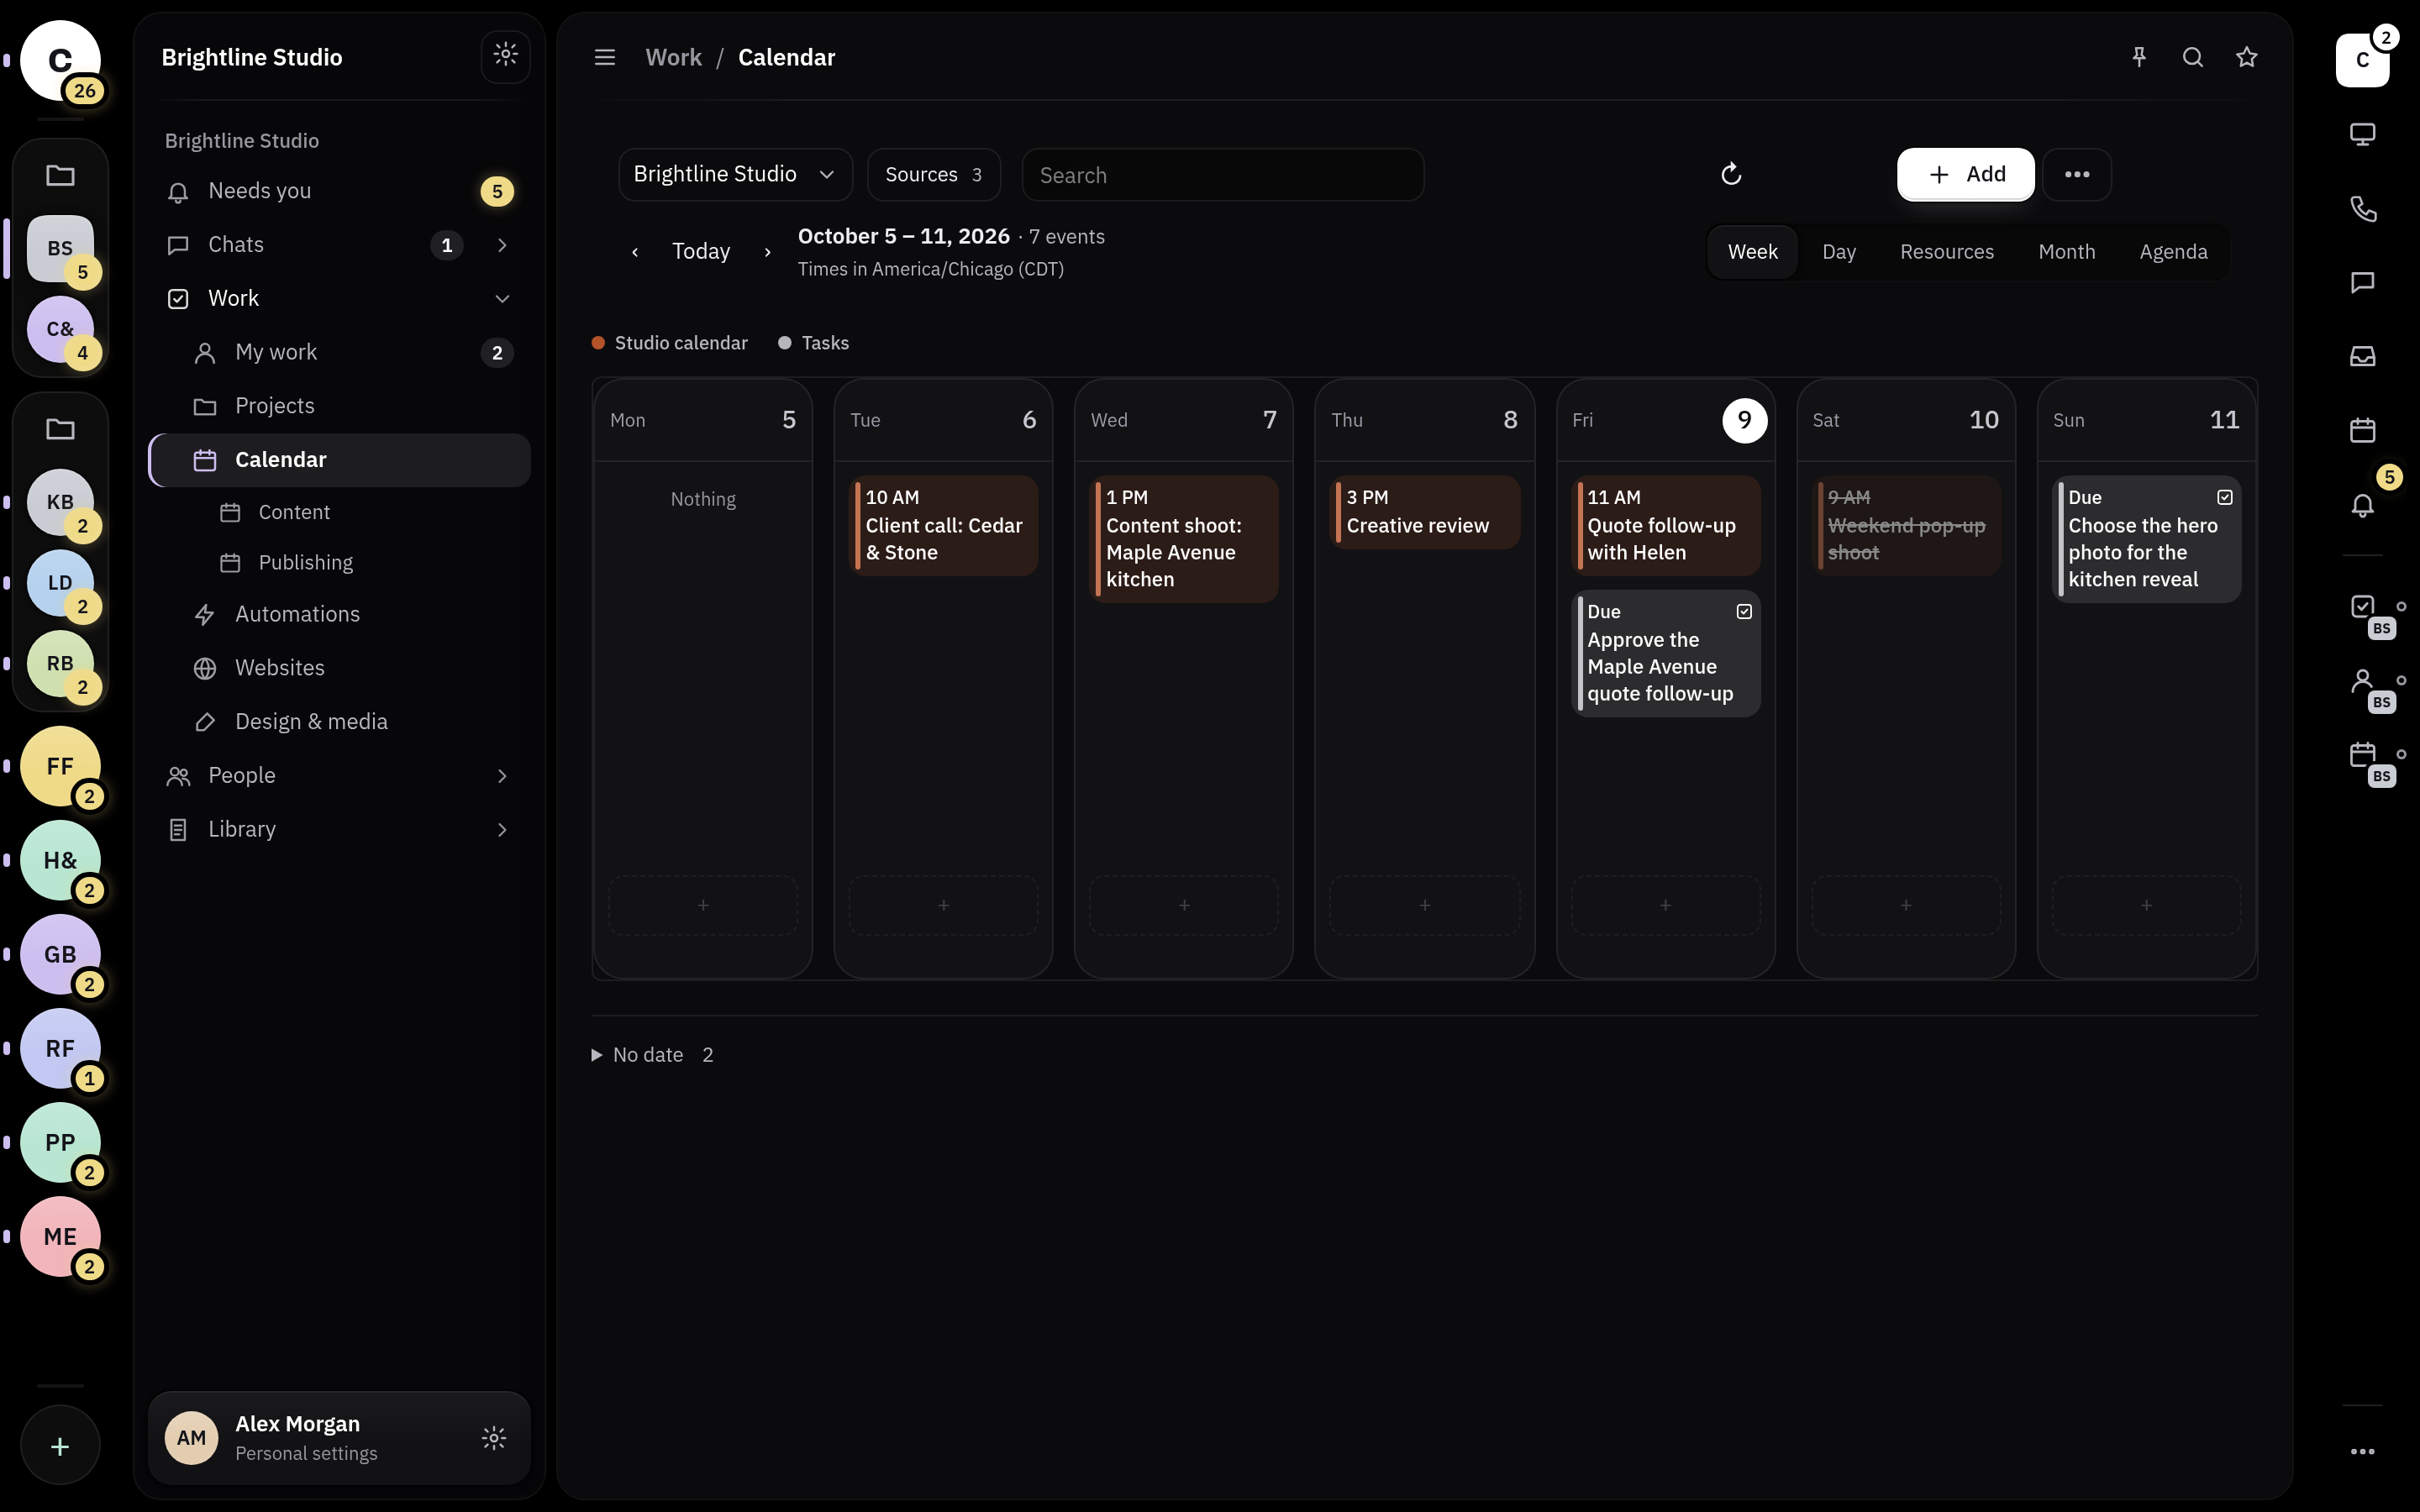2420x1512 pixels.
Task: Expand the Chats section chevron
Action: pyautogui.click(x=502, y=245)
